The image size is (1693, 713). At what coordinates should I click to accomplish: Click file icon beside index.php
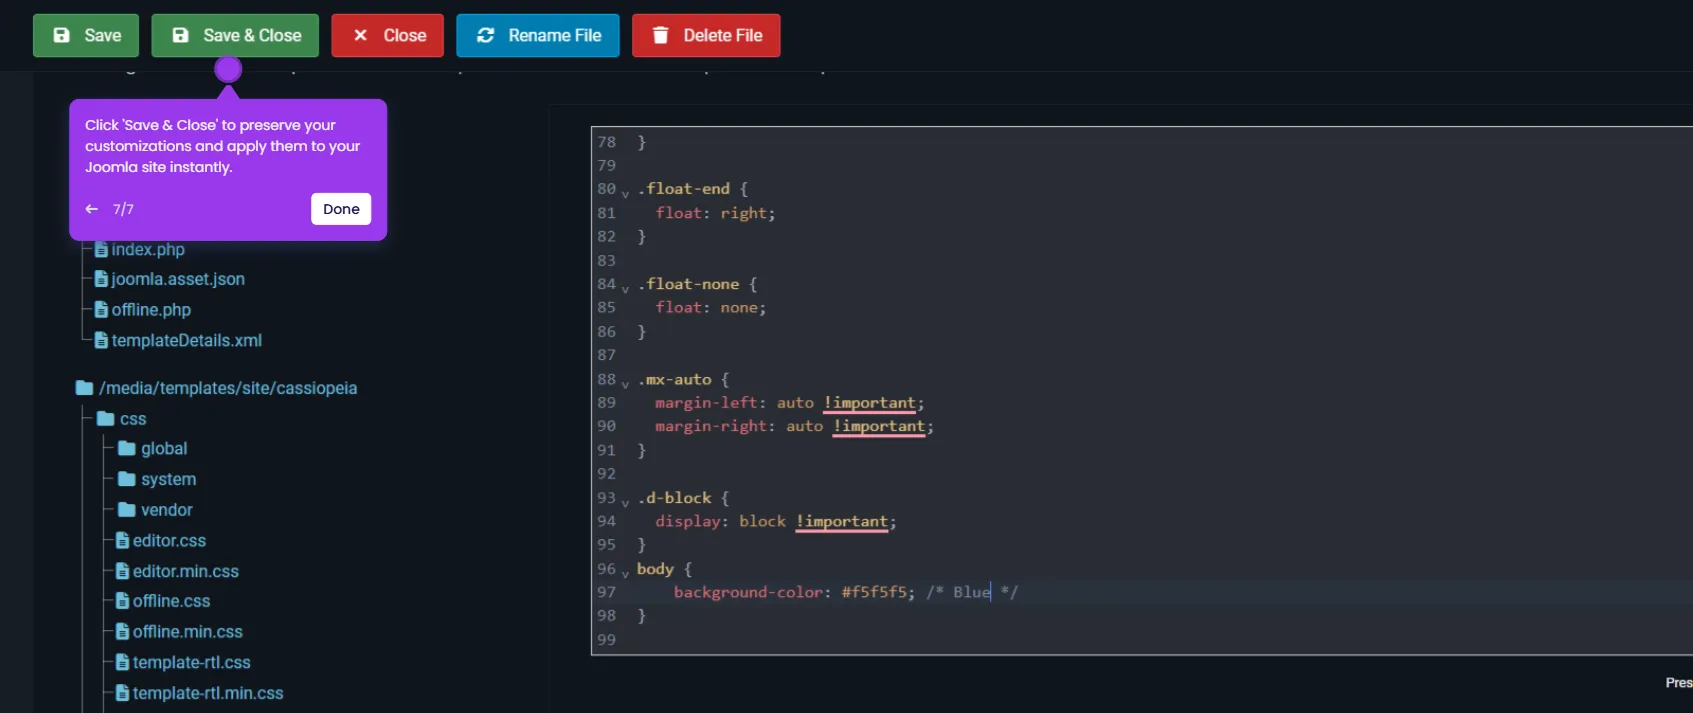click(x=101, y=249)
